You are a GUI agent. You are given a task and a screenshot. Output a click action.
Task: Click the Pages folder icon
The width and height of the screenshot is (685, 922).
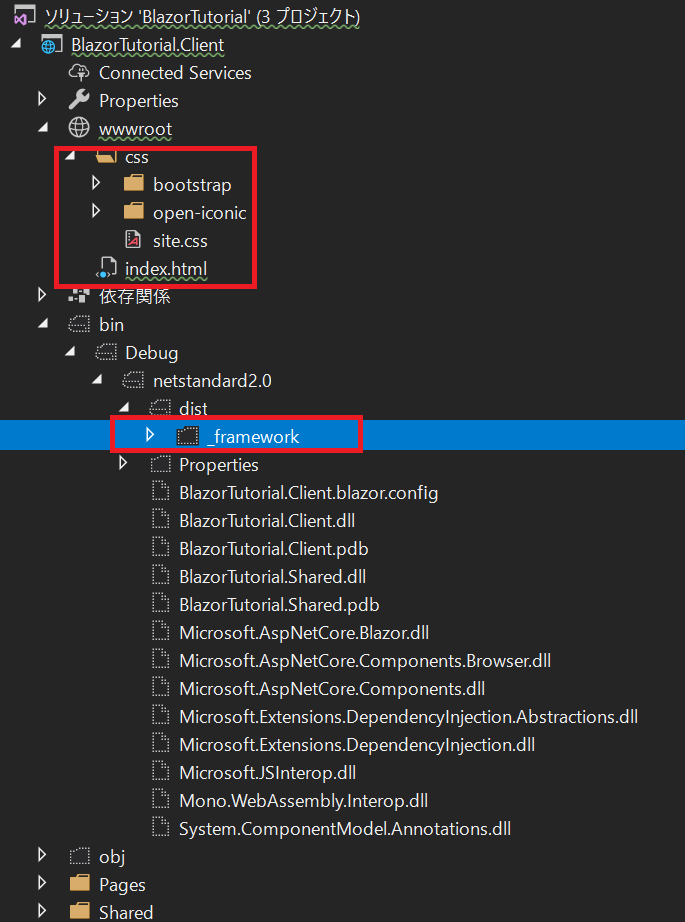[79, 884]
